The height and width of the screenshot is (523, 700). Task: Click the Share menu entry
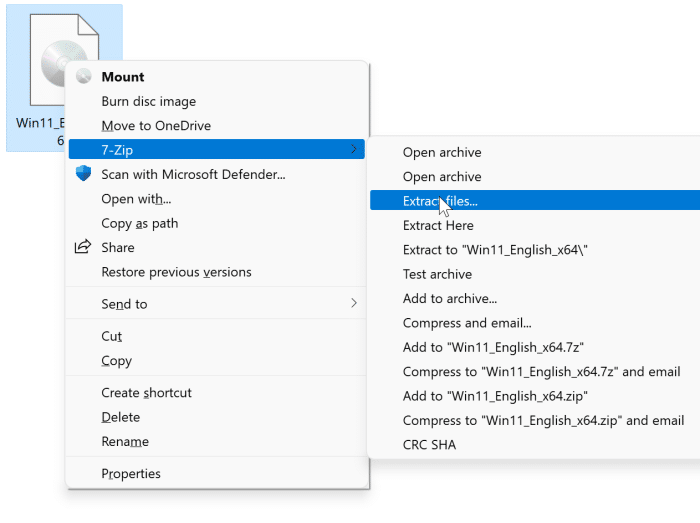tap(217, 248)
